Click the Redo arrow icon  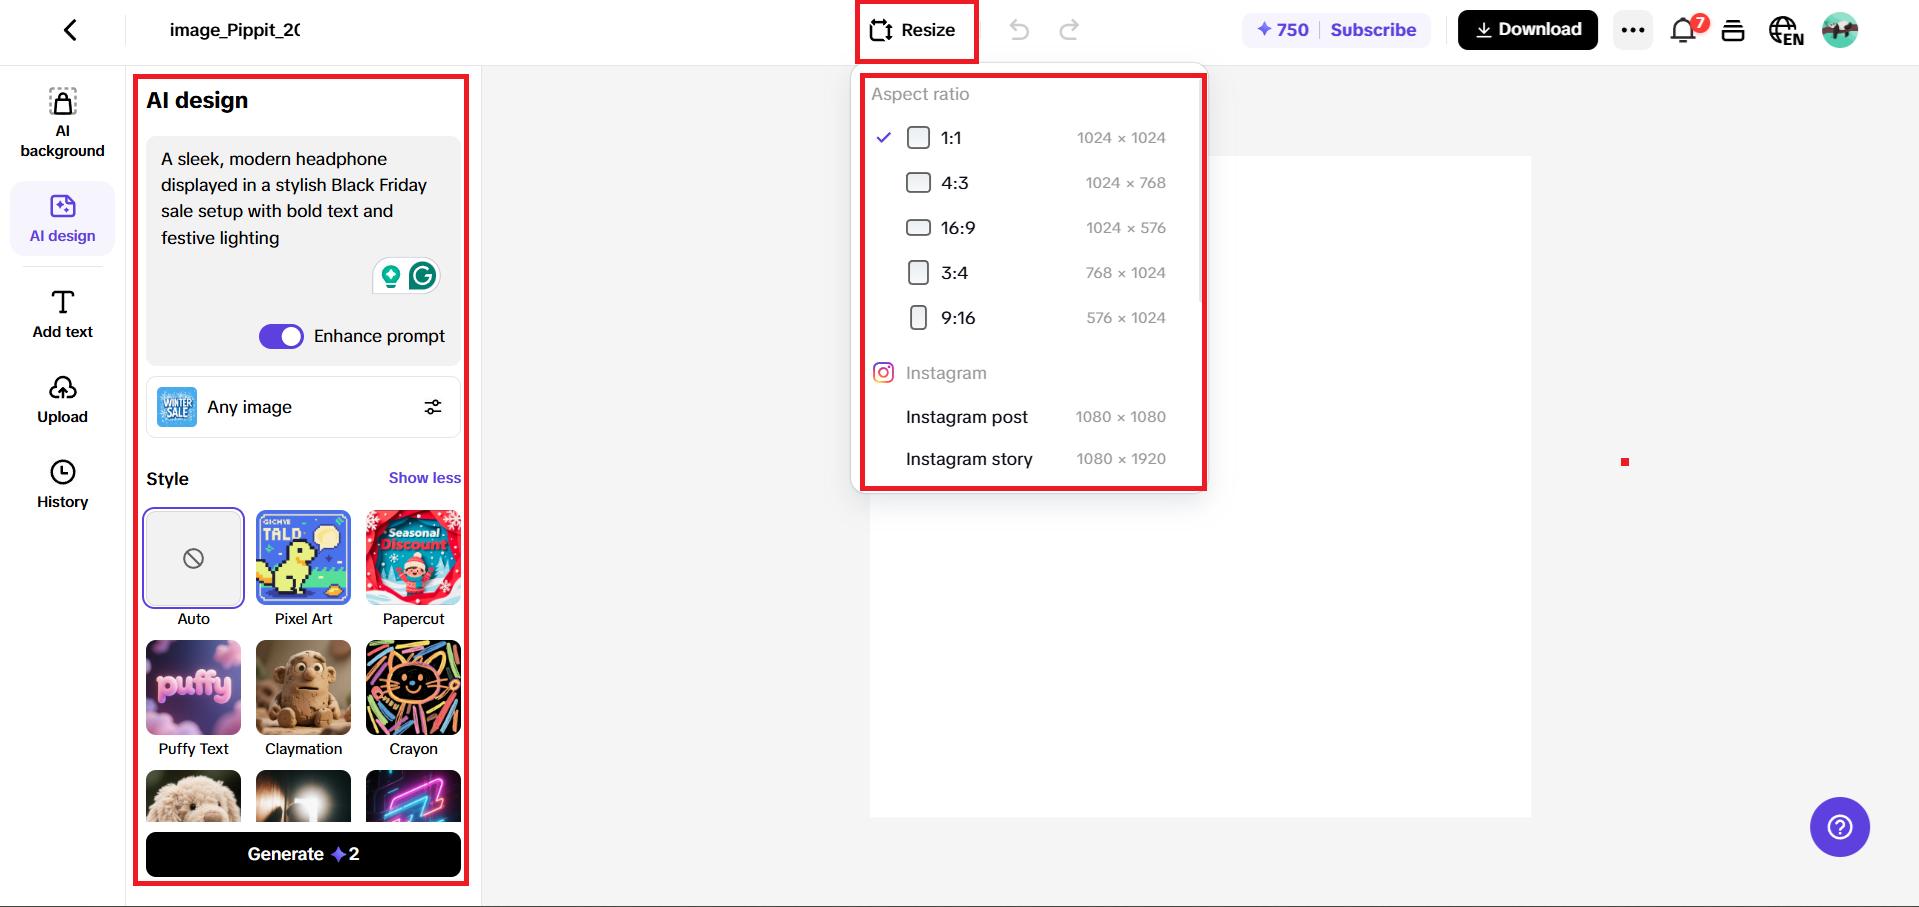[x=1069, y=30]
